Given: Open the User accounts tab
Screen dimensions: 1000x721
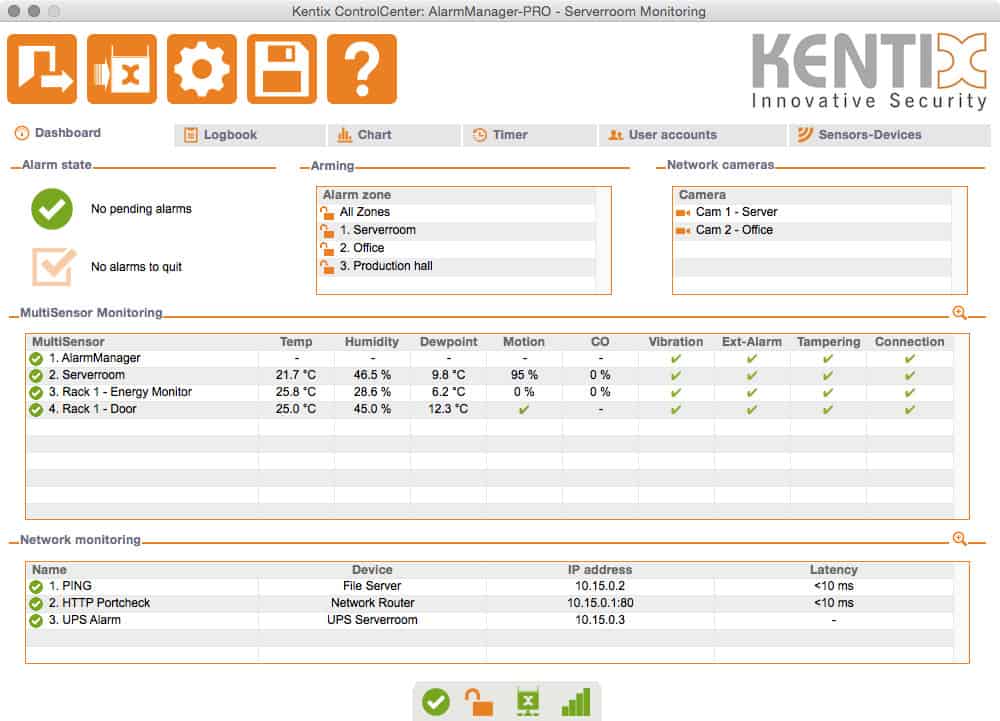Looking at the screenshot, I should click(692, 135).
